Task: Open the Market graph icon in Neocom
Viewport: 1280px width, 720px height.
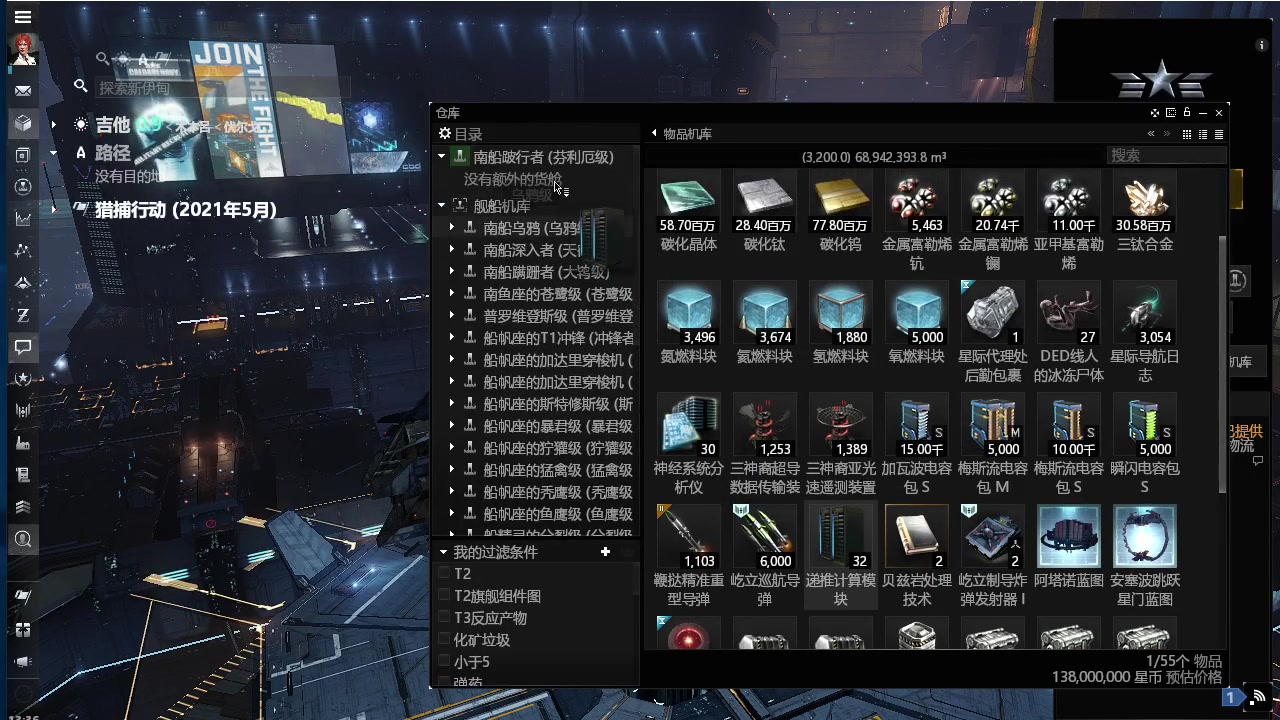Action: pos(22,219)
